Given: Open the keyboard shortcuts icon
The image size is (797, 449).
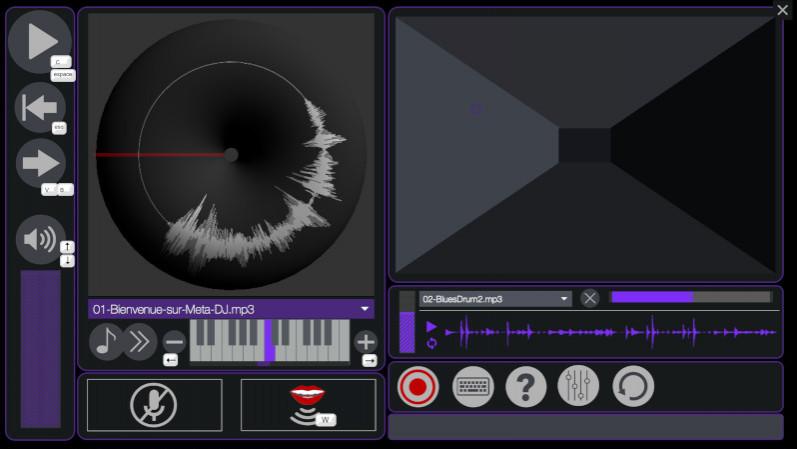Looking at the screenshot, I should (x=473, y=386).
